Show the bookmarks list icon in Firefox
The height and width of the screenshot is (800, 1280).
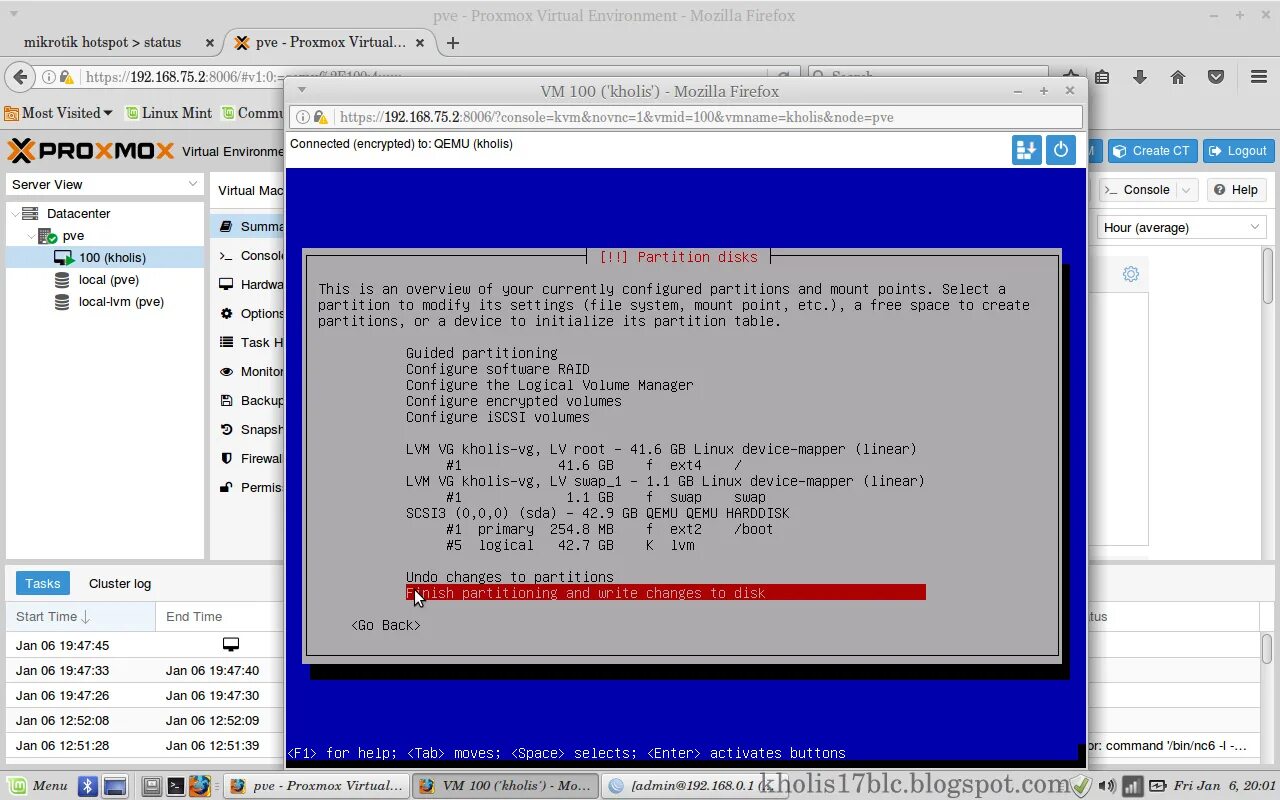(1102, 77)
